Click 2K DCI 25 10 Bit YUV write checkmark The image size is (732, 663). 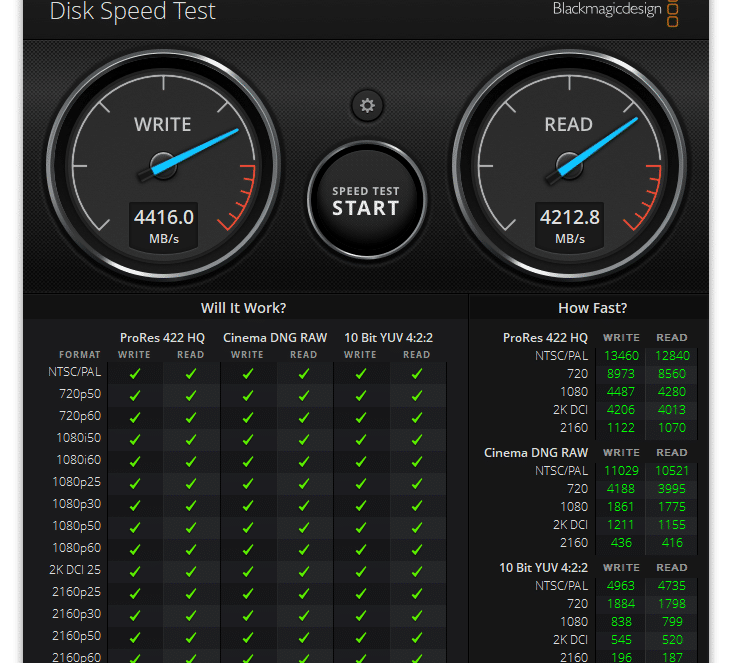(360, 571)
